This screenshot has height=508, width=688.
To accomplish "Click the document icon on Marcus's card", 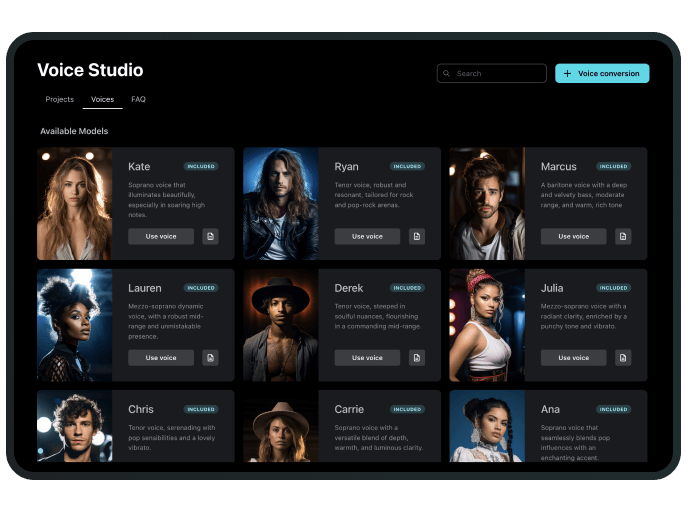I will coord(623,236).
